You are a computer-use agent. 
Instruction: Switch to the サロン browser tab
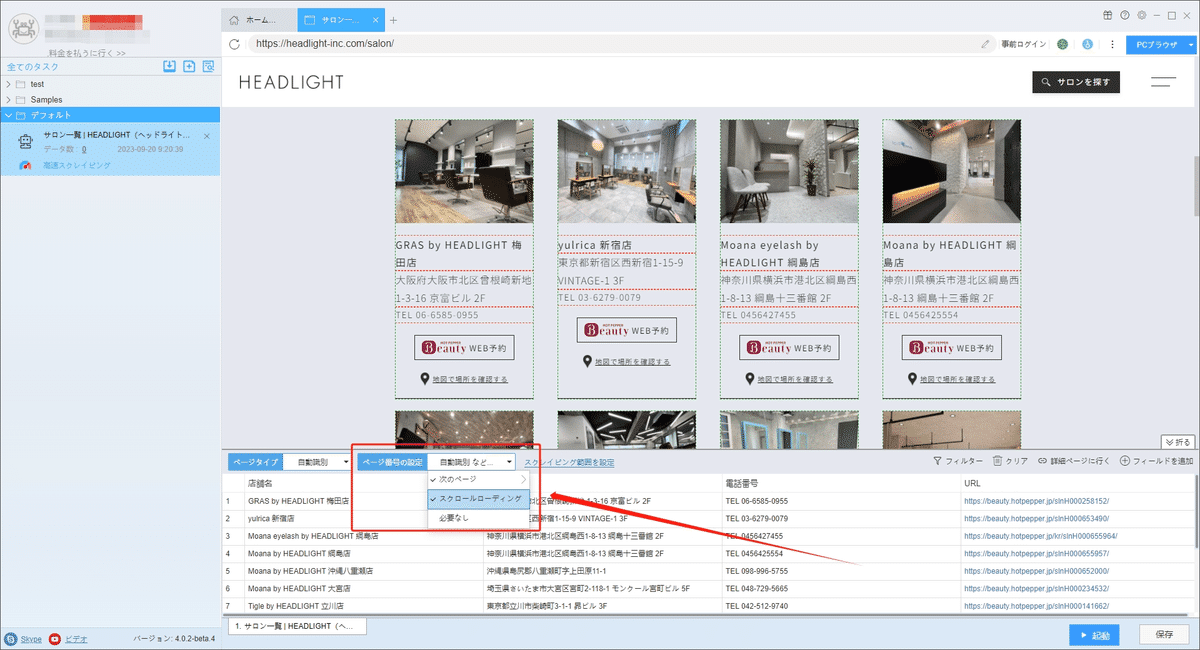[340, 20]
